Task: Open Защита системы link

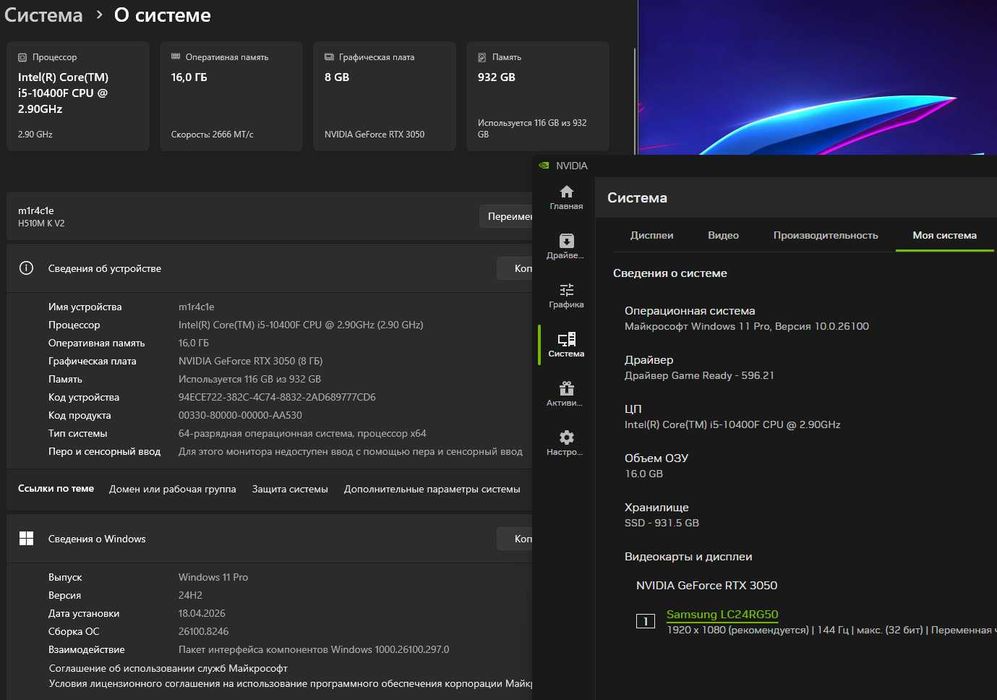Action: coord(290,489)
